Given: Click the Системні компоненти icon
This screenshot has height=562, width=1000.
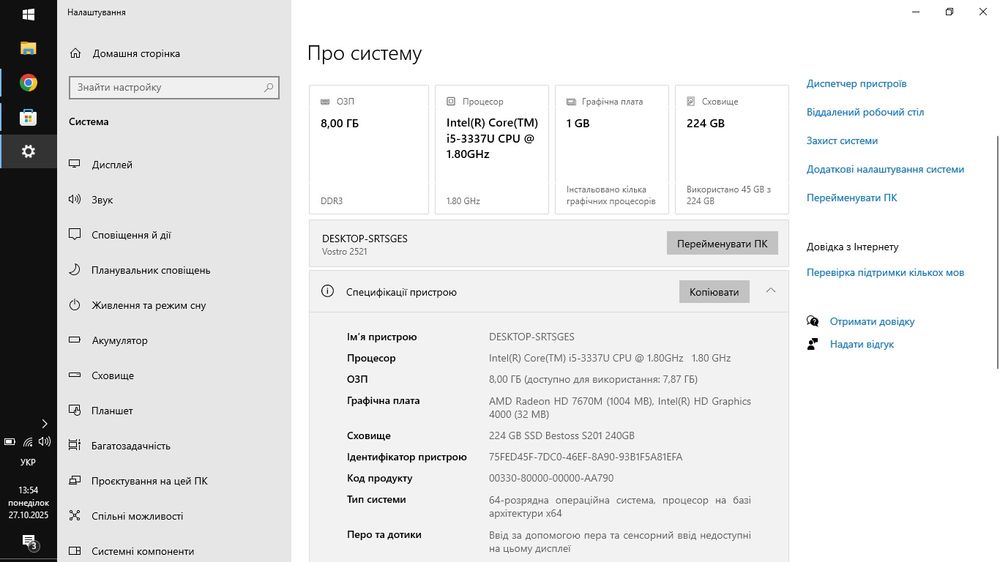Looking at the screenshot, I should point(75,550).
